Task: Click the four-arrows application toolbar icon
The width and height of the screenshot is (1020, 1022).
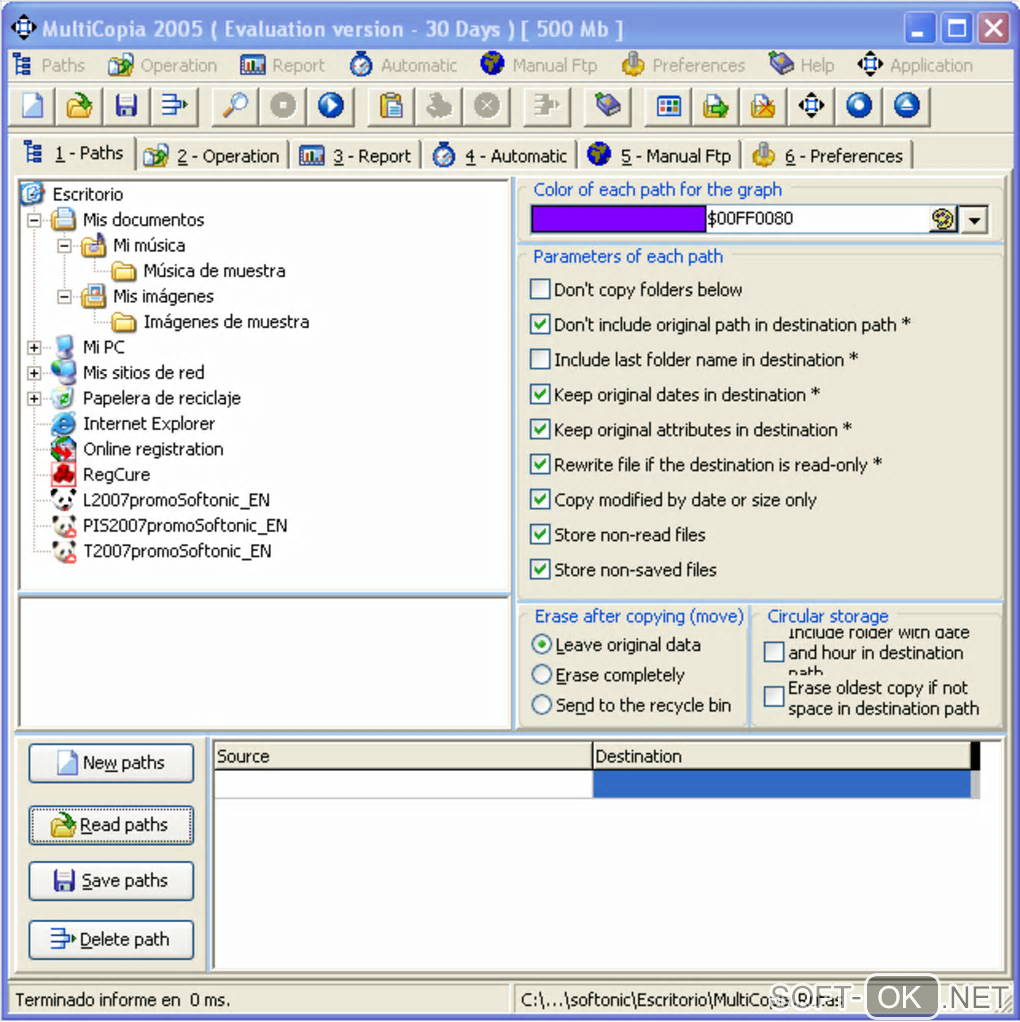Action: coord(811,105)
